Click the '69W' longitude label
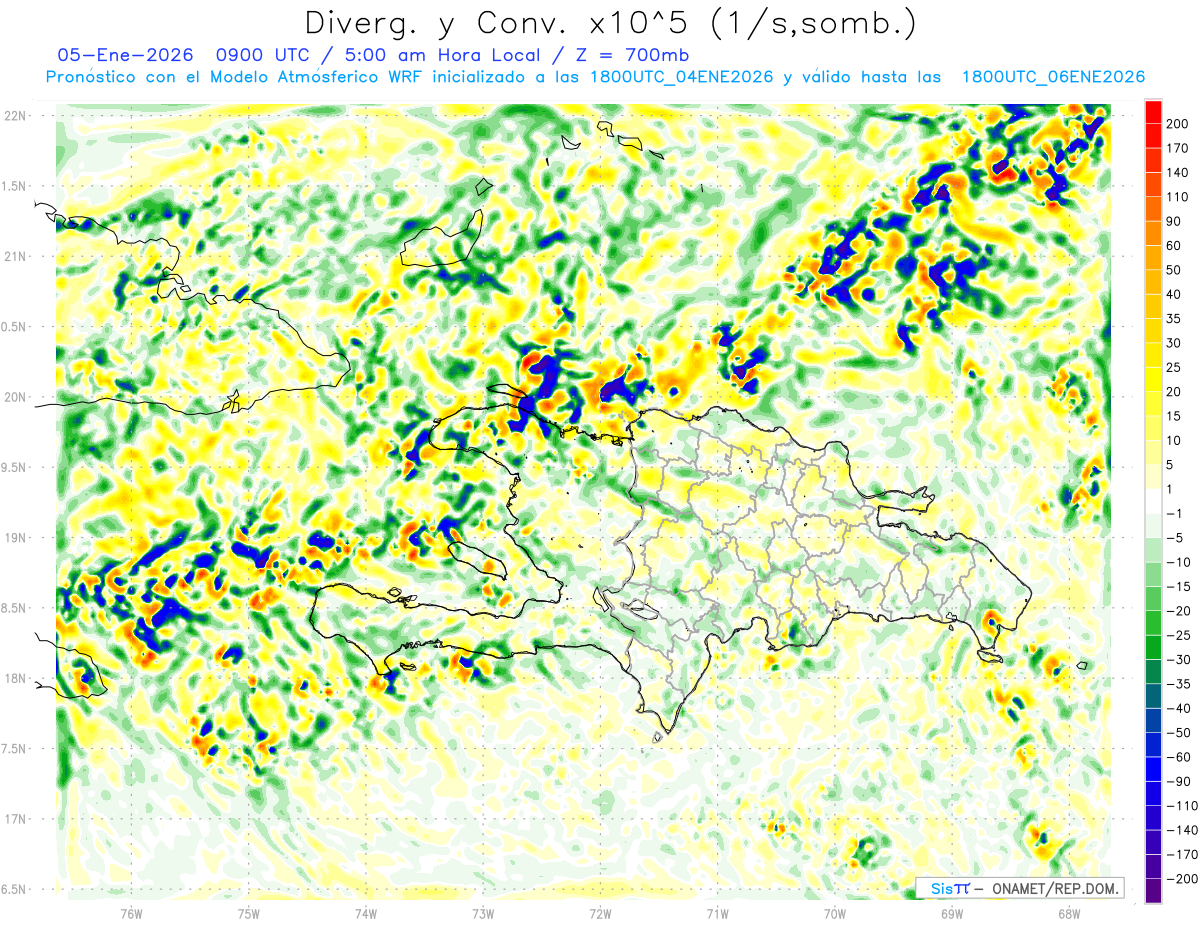This screenshot has width=1200, height=927. 951,912
